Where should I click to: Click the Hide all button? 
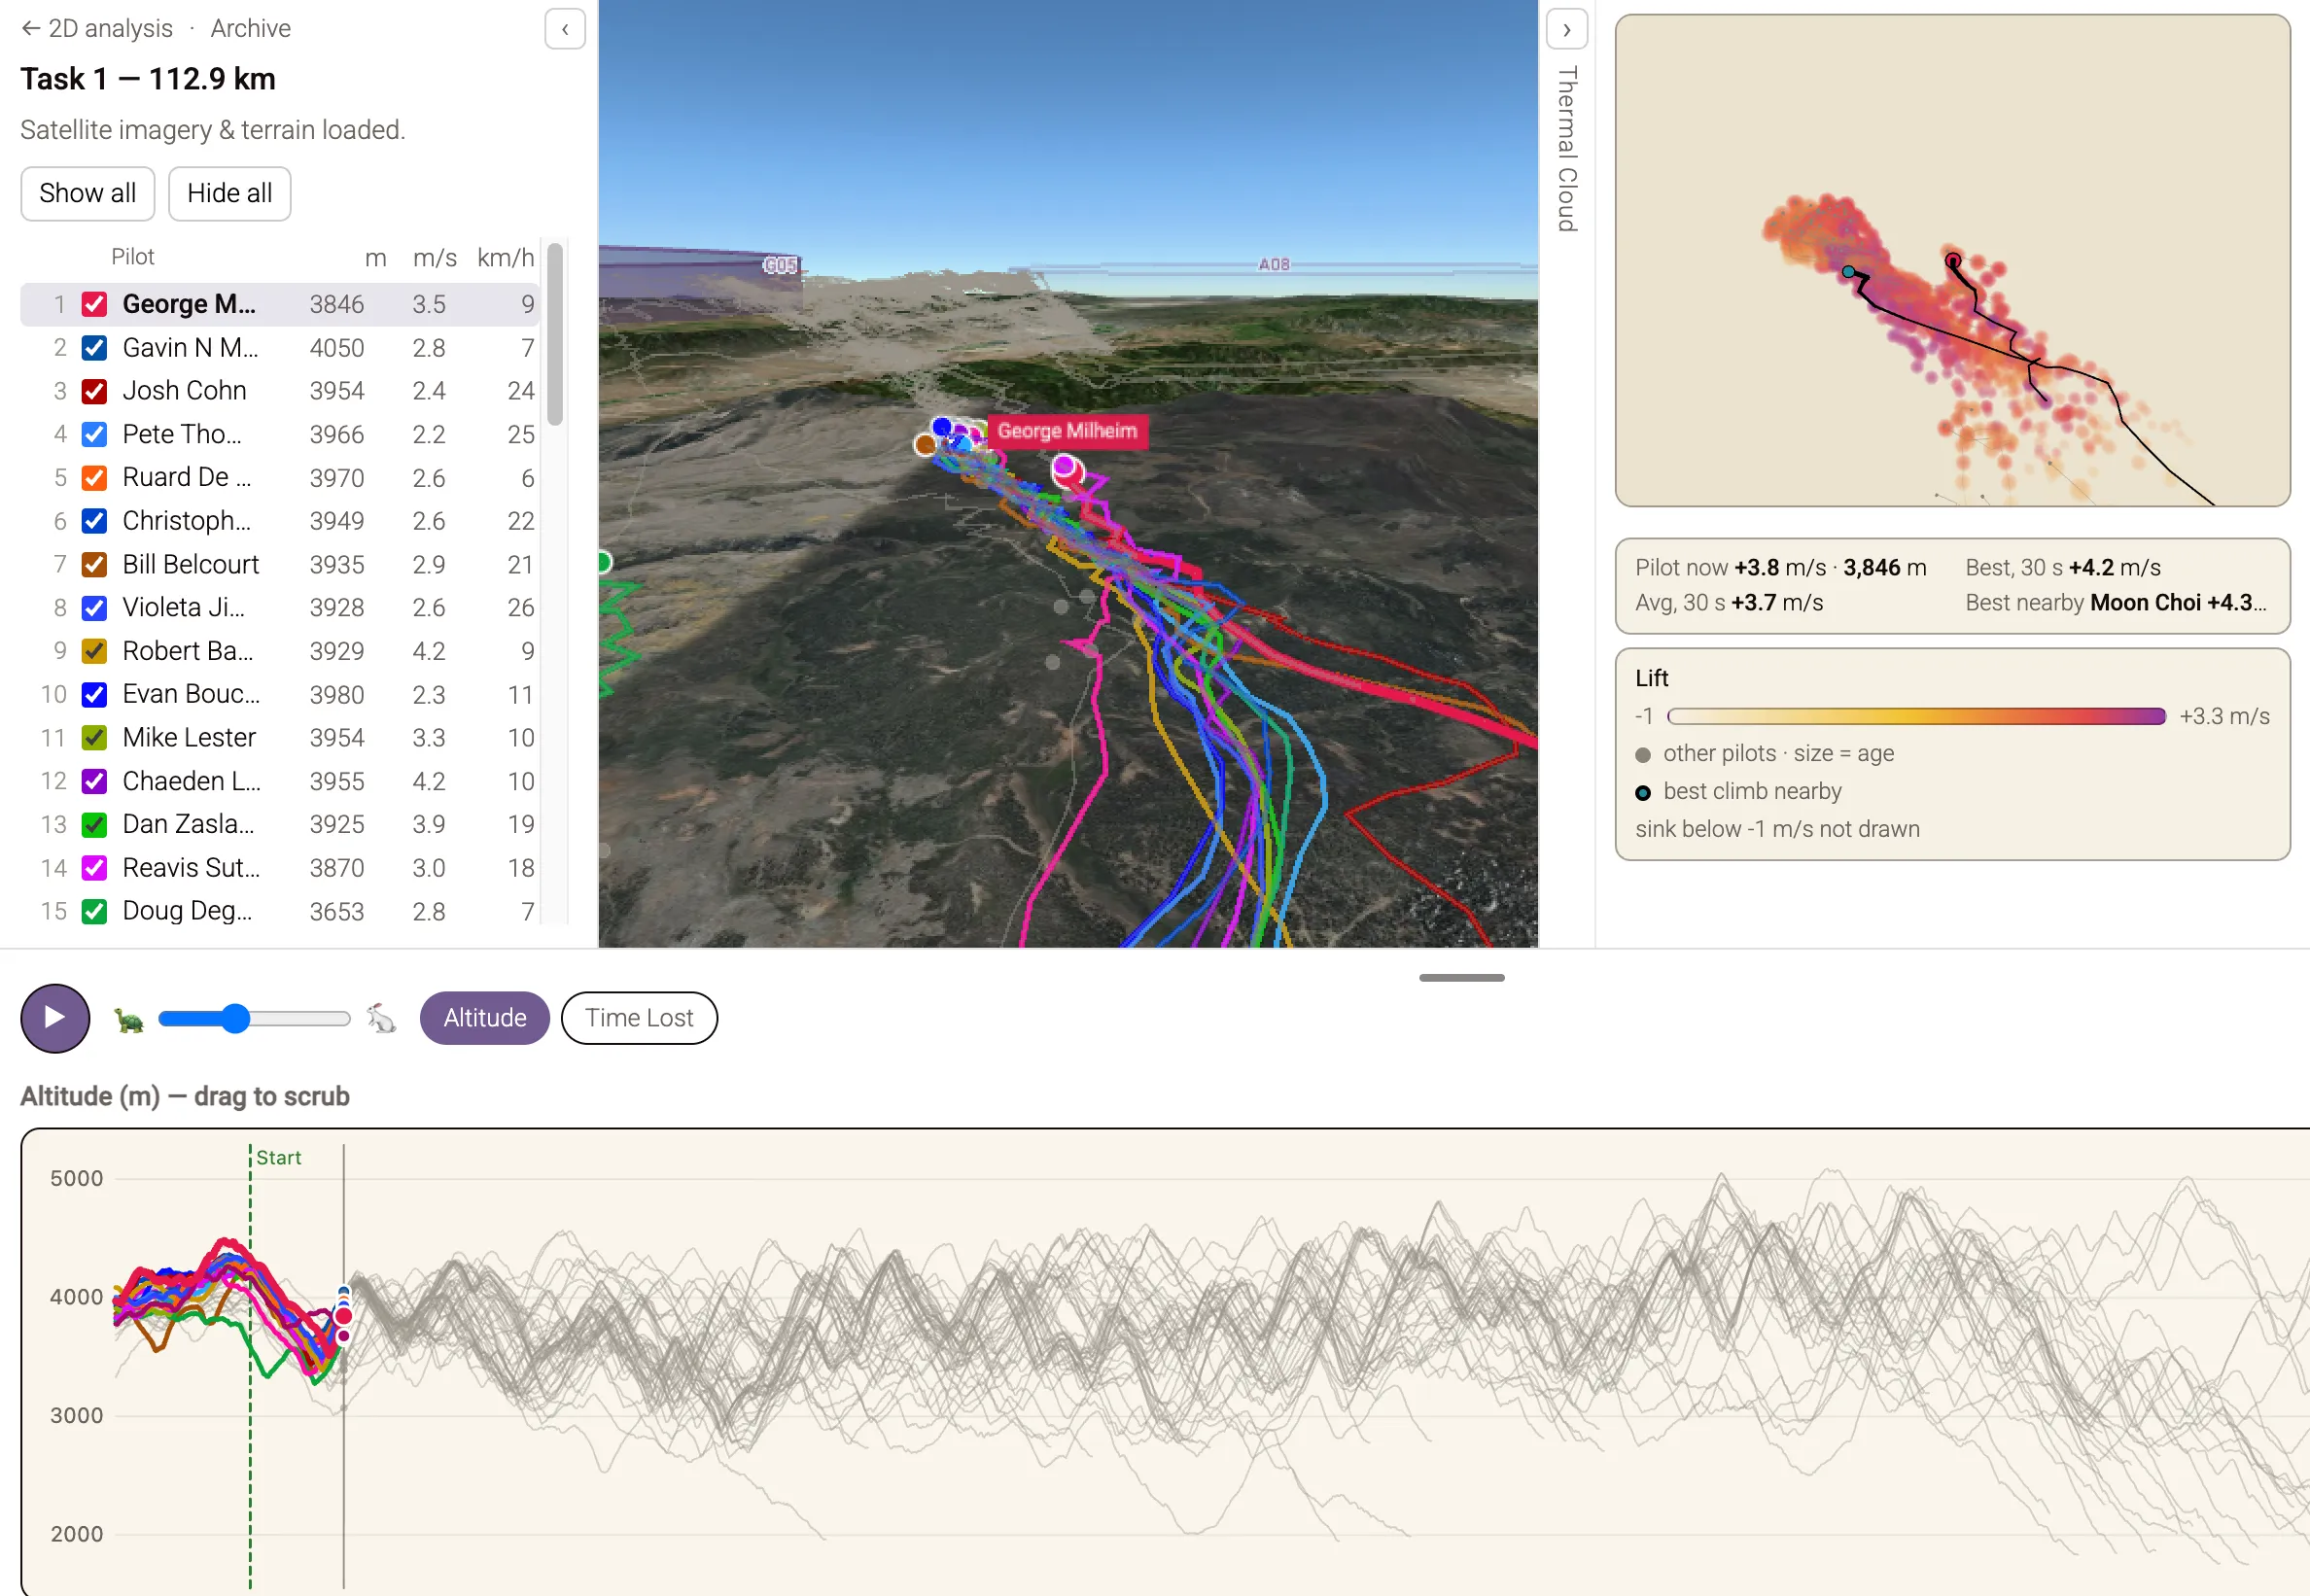point(230,193)
